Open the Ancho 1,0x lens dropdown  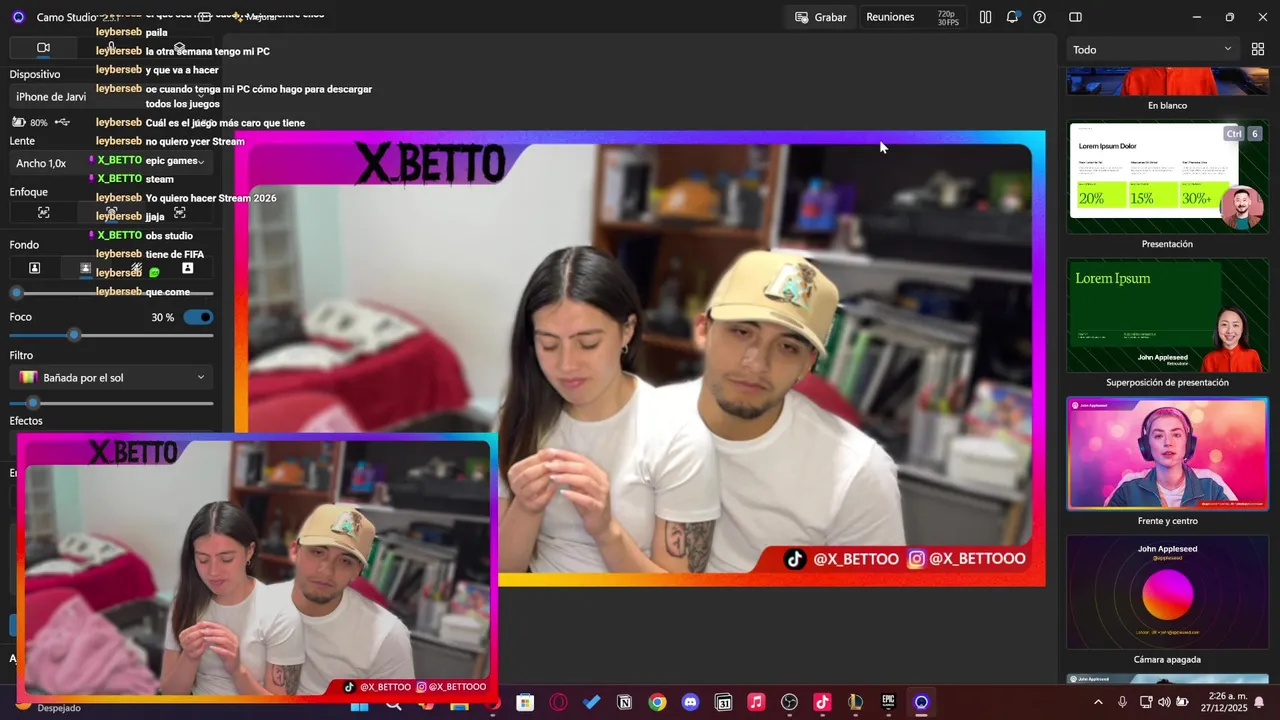click(x=111, y=163)
